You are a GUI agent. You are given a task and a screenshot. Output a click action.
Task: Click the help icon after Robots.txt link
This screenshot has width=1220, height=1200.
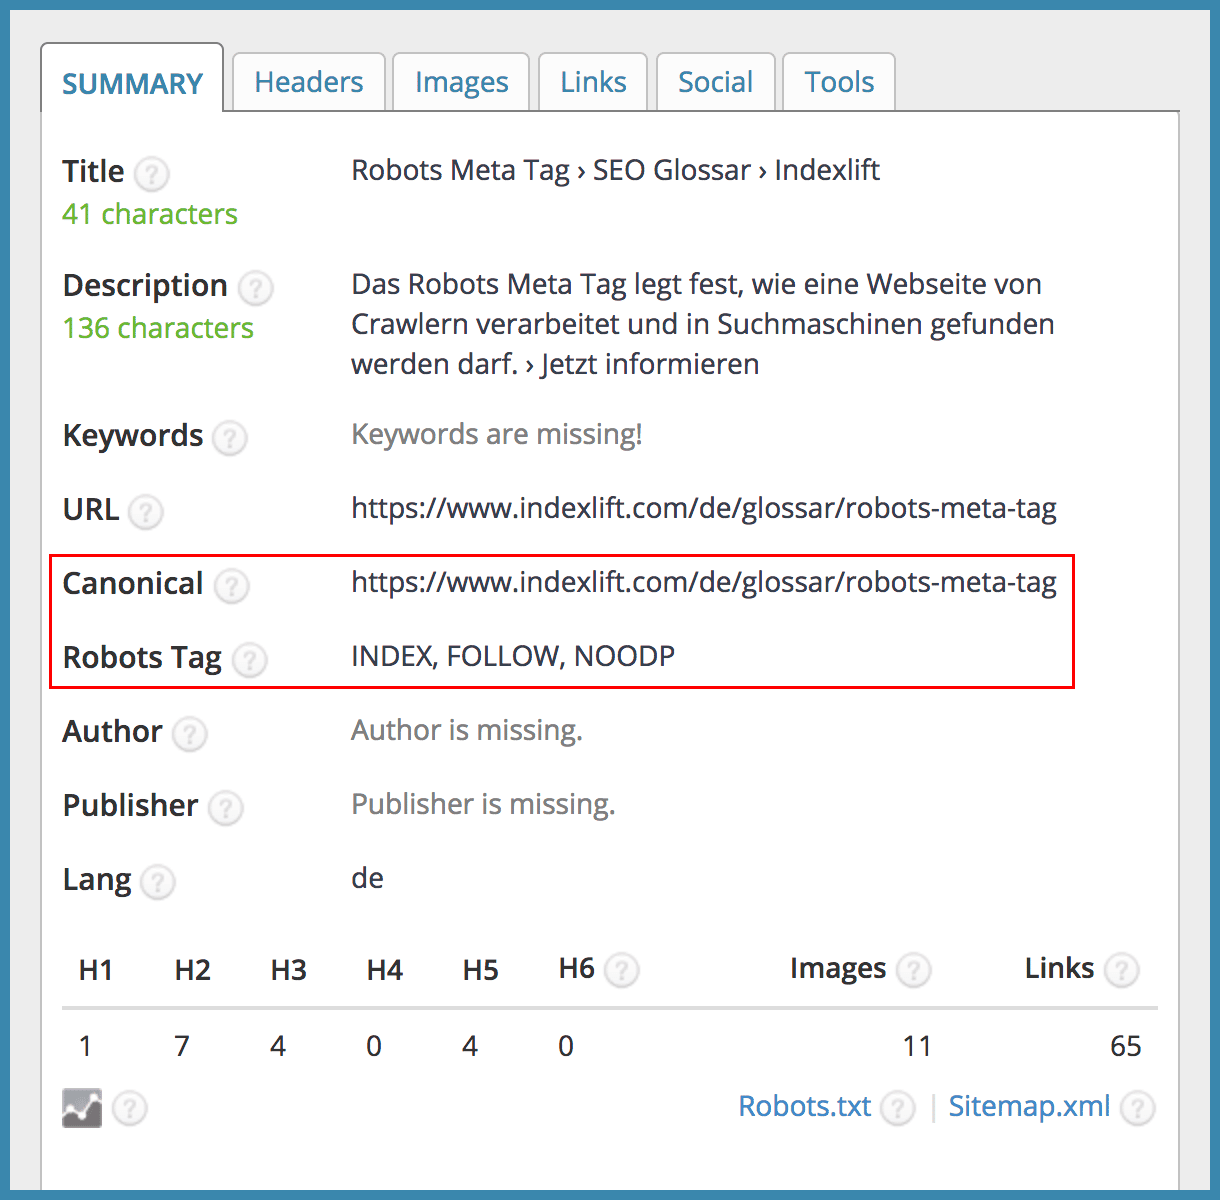tap(898, 1108)
